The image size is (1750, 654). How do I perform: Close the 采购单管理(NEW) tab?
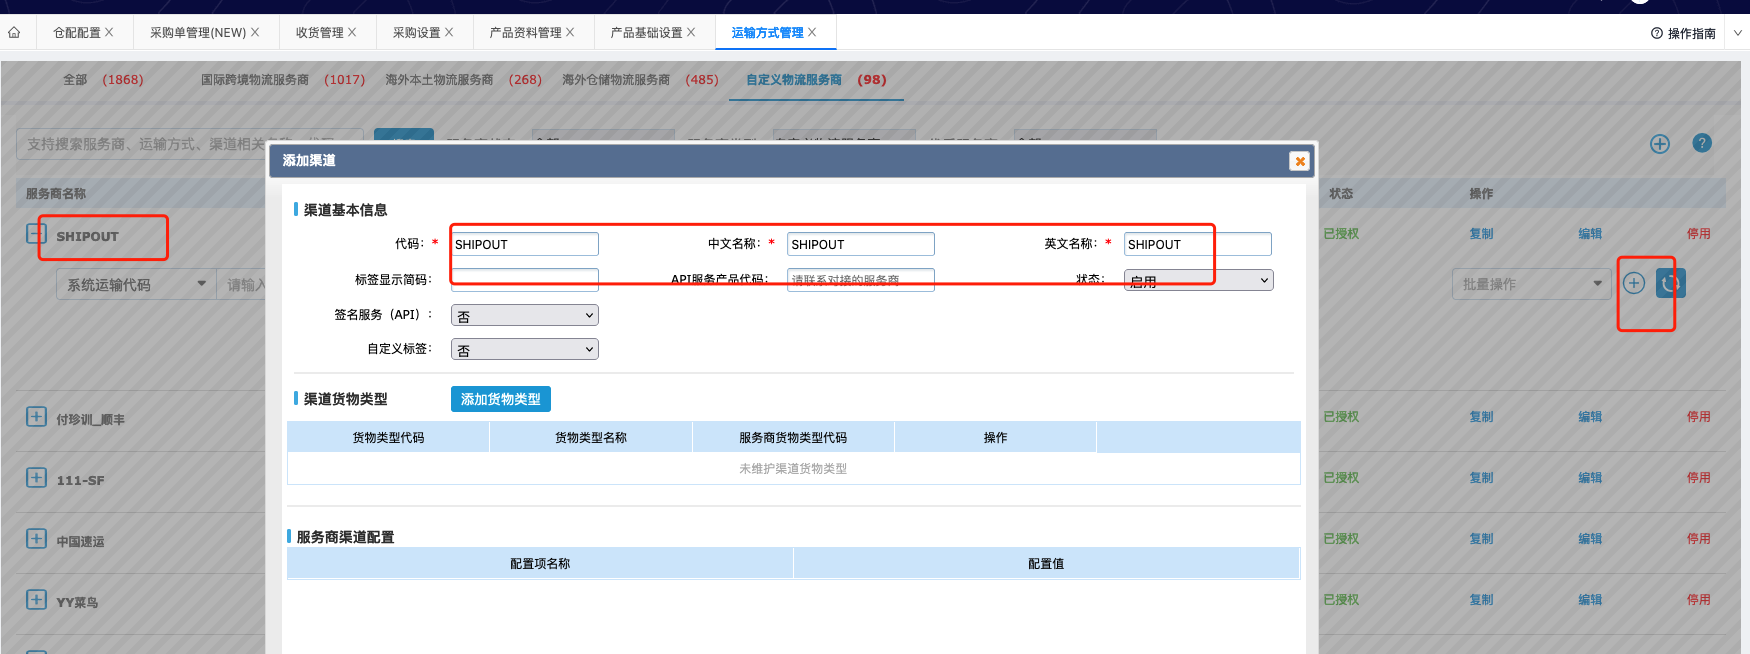pyautogui.click(x=255, y=32)
